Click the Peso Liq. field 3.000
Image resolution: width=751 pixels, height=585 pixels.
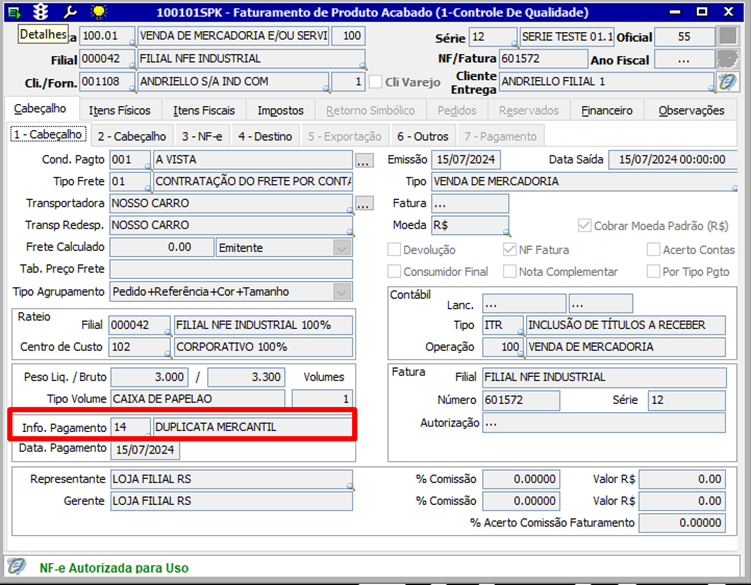(149, 377)
